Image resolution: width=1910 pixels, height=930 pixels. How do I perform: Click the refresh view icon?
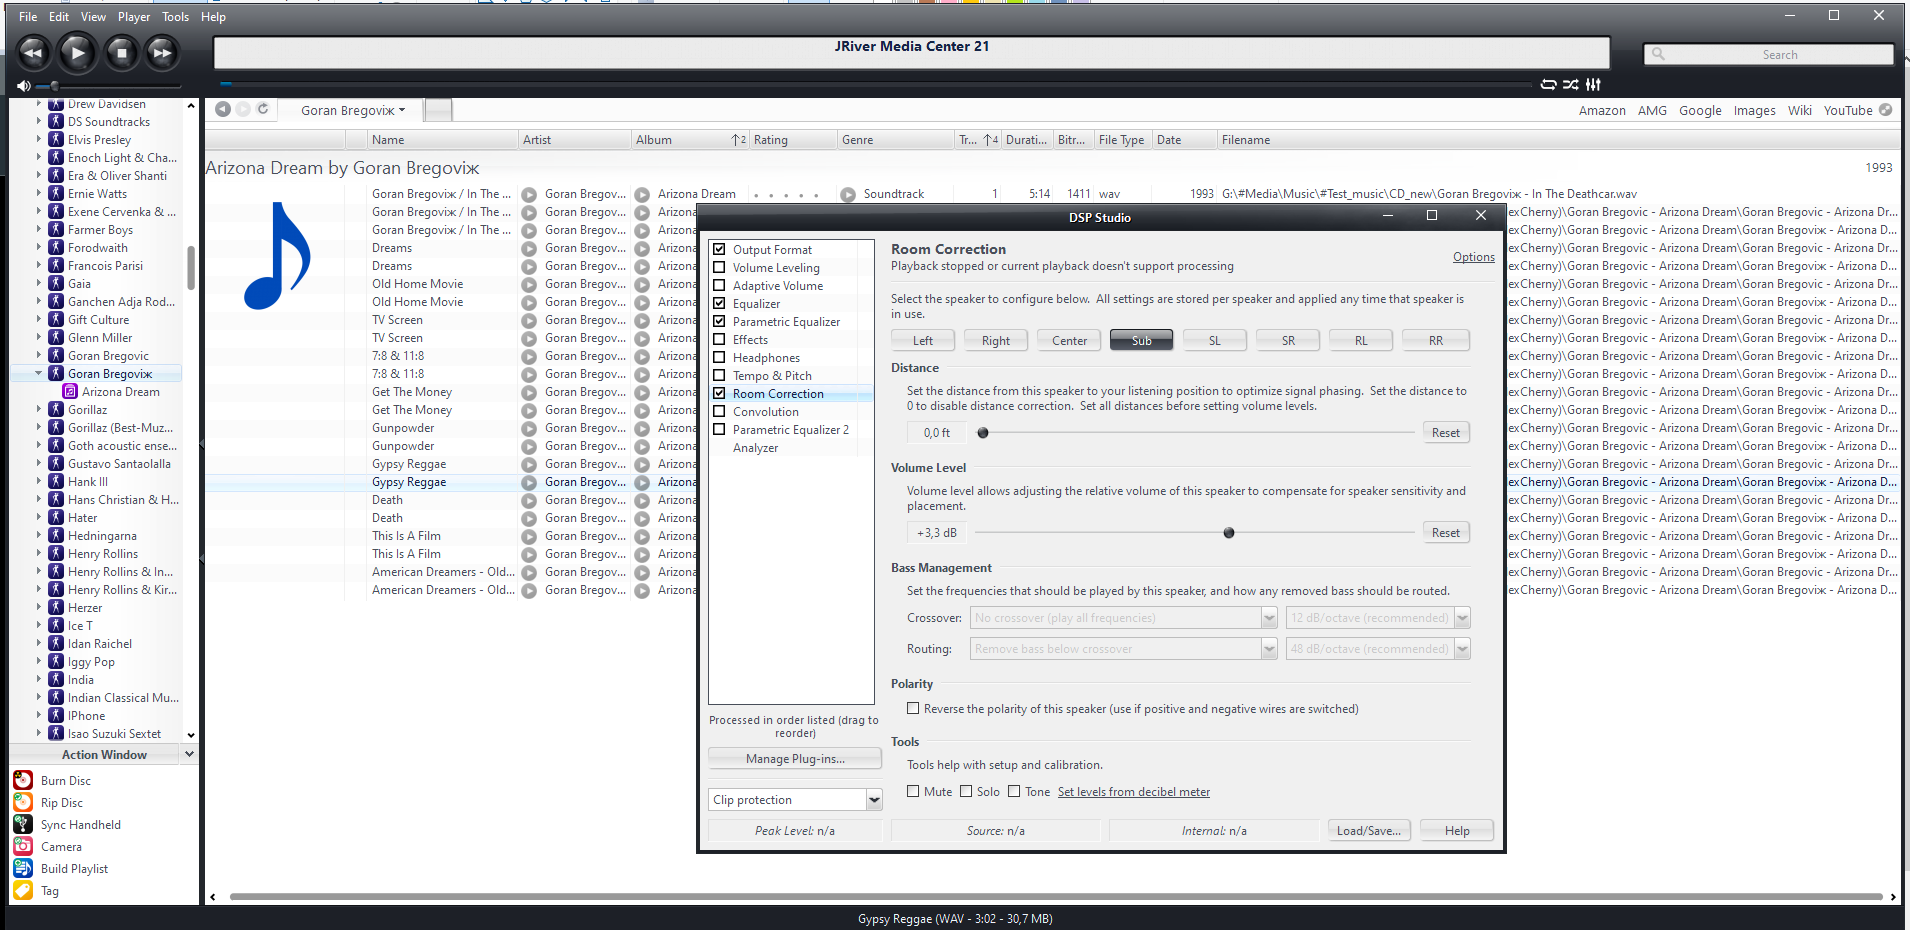click(263, 109)
